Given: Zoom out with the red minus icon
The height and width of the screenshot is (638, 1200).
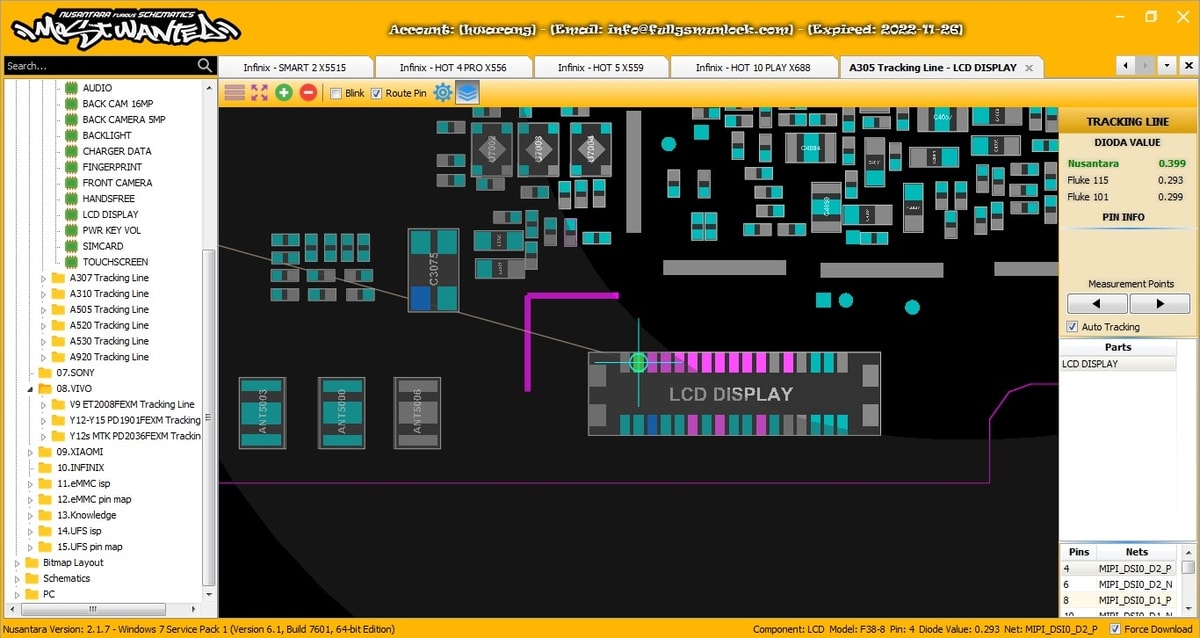Looking at the screenshot, I should (308, 93).
